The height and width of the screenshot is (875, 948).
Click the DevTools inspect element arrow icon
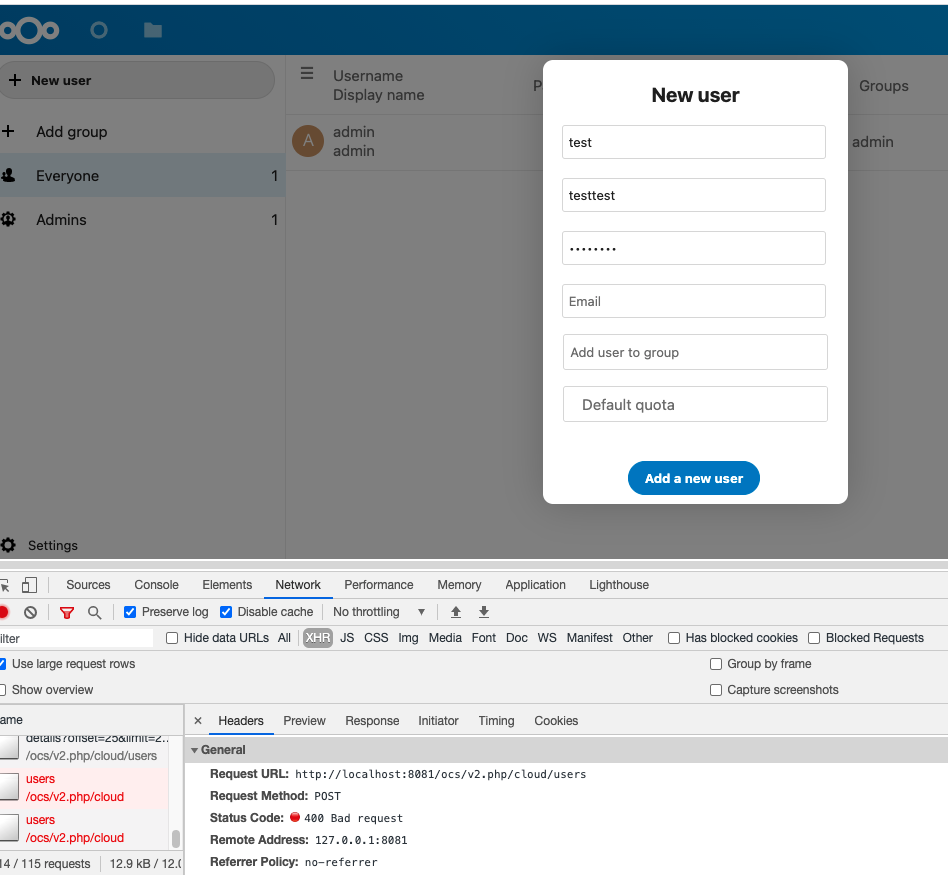(x=5, y=585)
